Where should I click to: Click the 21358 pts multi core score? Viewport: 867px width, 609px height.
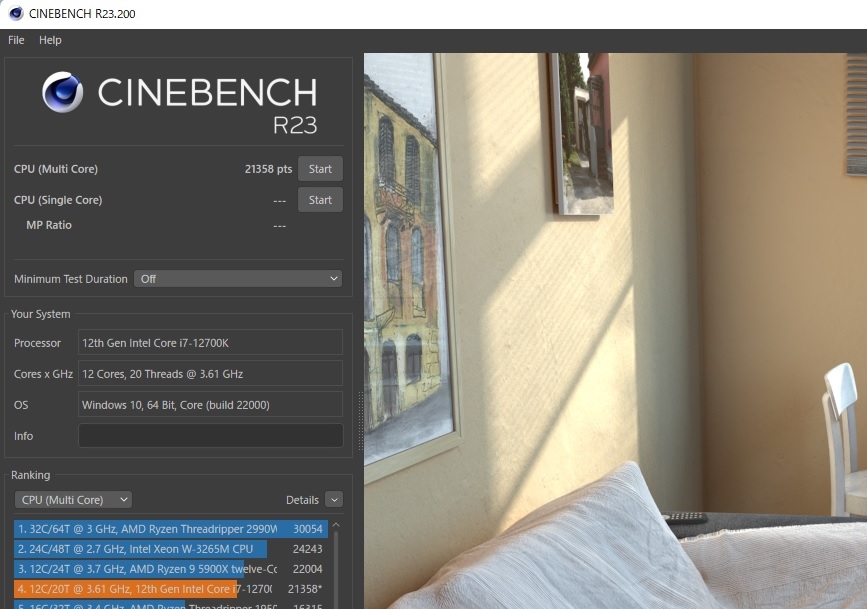coord(268,169)
